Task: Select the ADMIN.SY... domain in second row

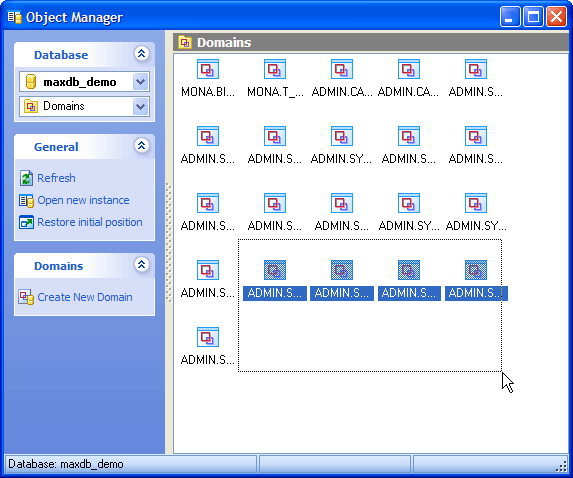Action: (342, 136)
